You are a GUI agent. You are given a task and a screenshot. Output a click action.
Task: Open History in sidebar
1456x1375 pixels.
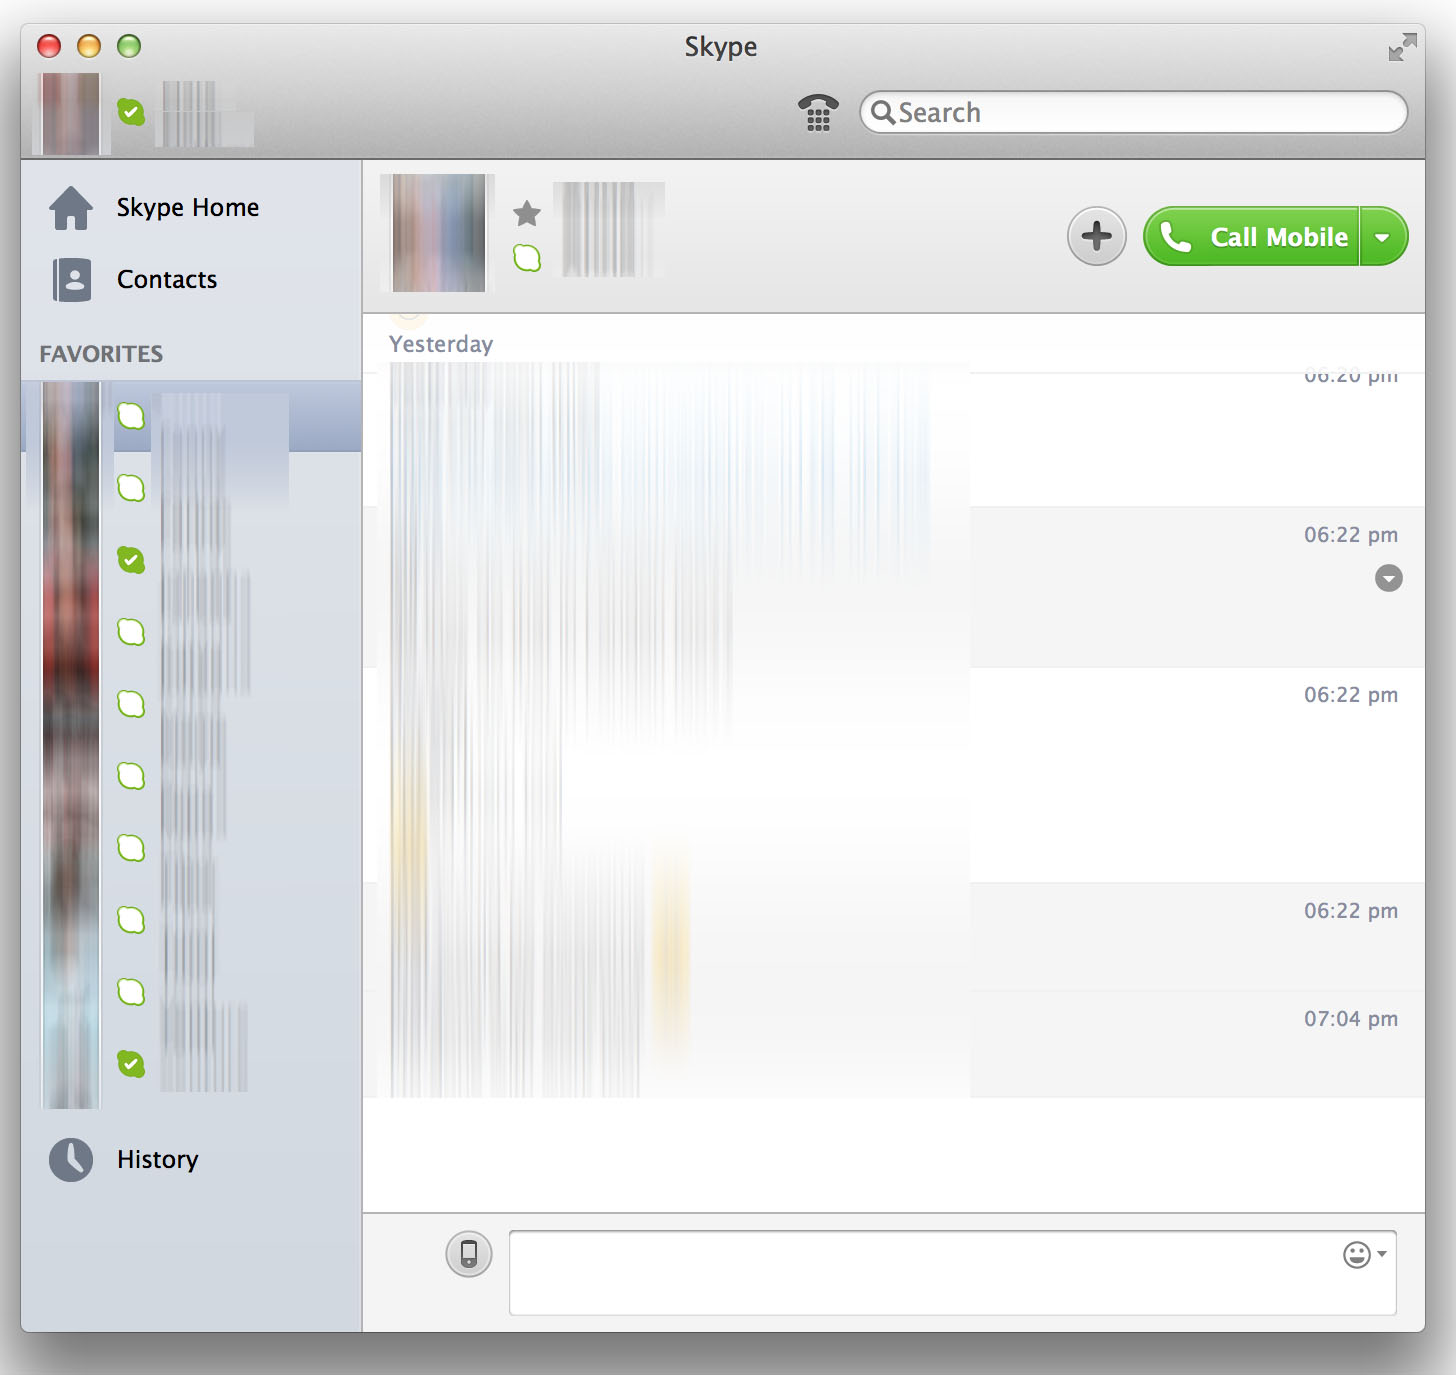point(191,1160)
